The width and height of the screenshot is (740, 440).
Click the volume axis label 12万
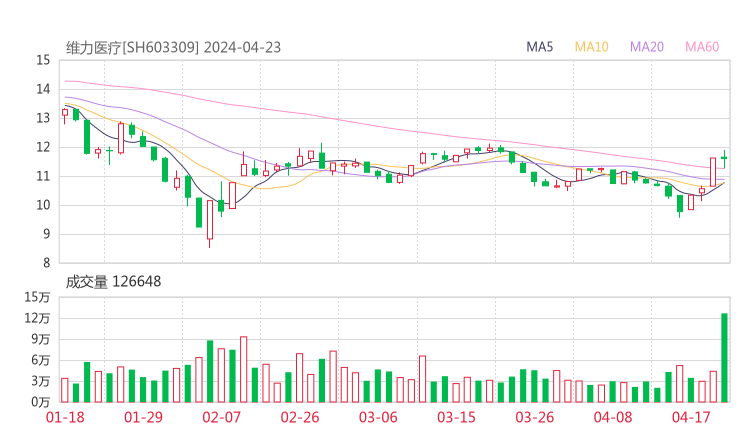tap(37, 318)
